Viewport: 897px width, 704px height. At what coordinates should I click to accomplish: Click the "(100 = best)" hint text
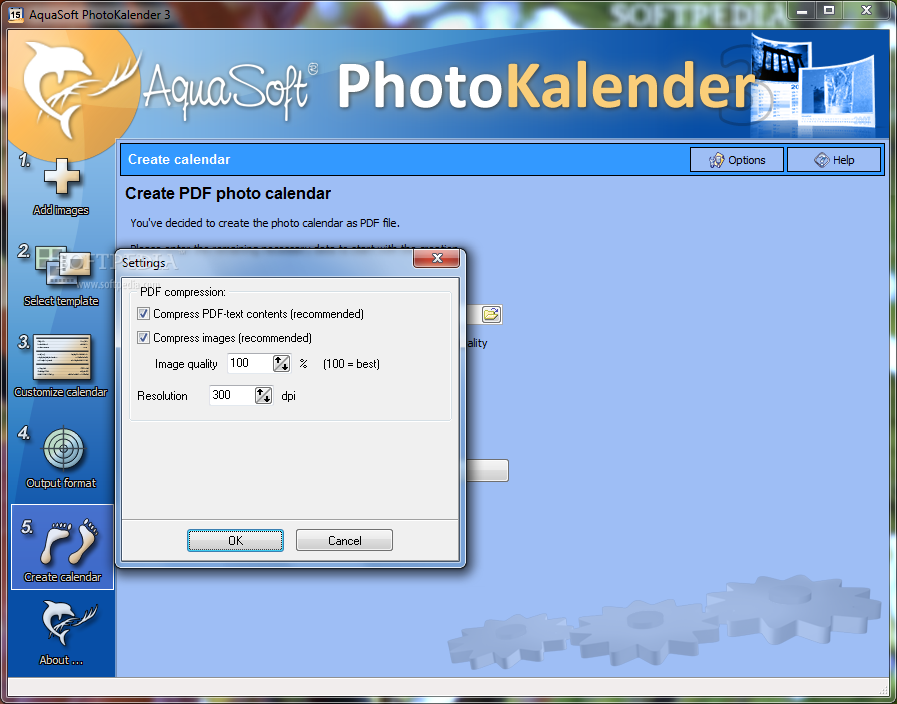coord(351,364)
